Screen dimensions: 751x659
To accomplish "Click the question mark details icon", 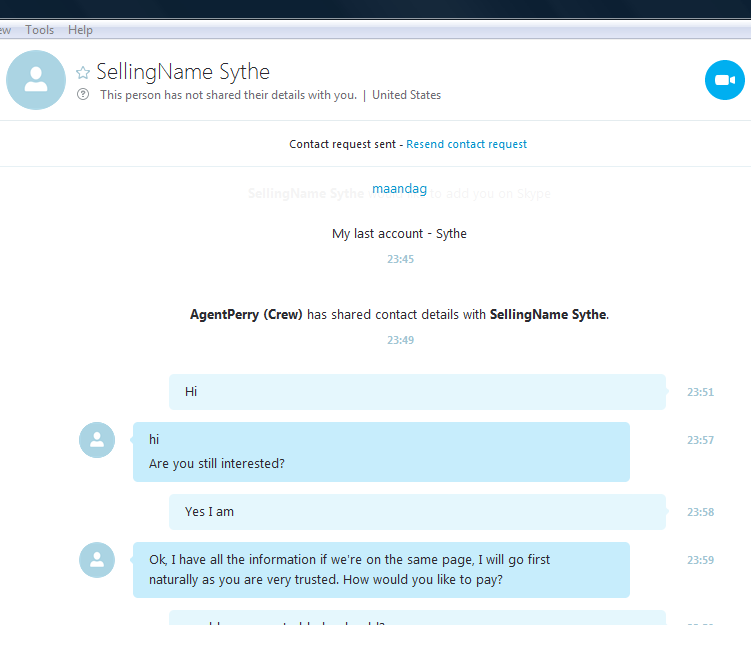I will coord(83,94).
